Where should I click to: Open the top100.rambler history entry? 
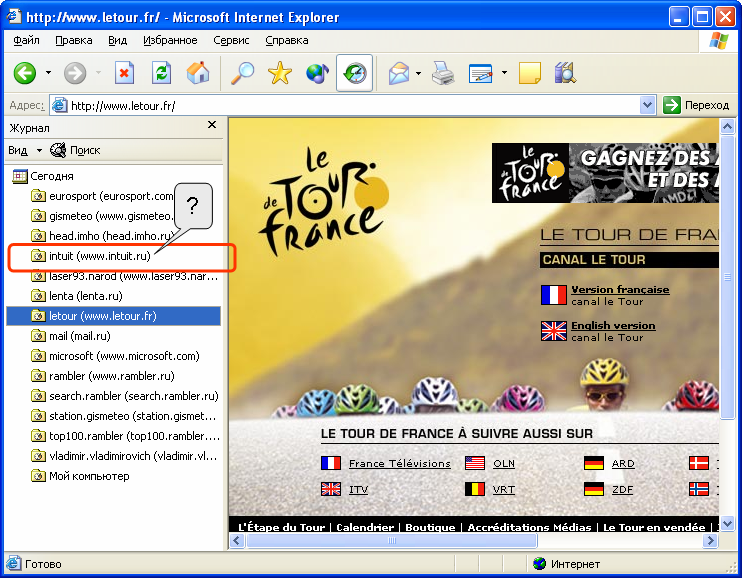(125, 436)
